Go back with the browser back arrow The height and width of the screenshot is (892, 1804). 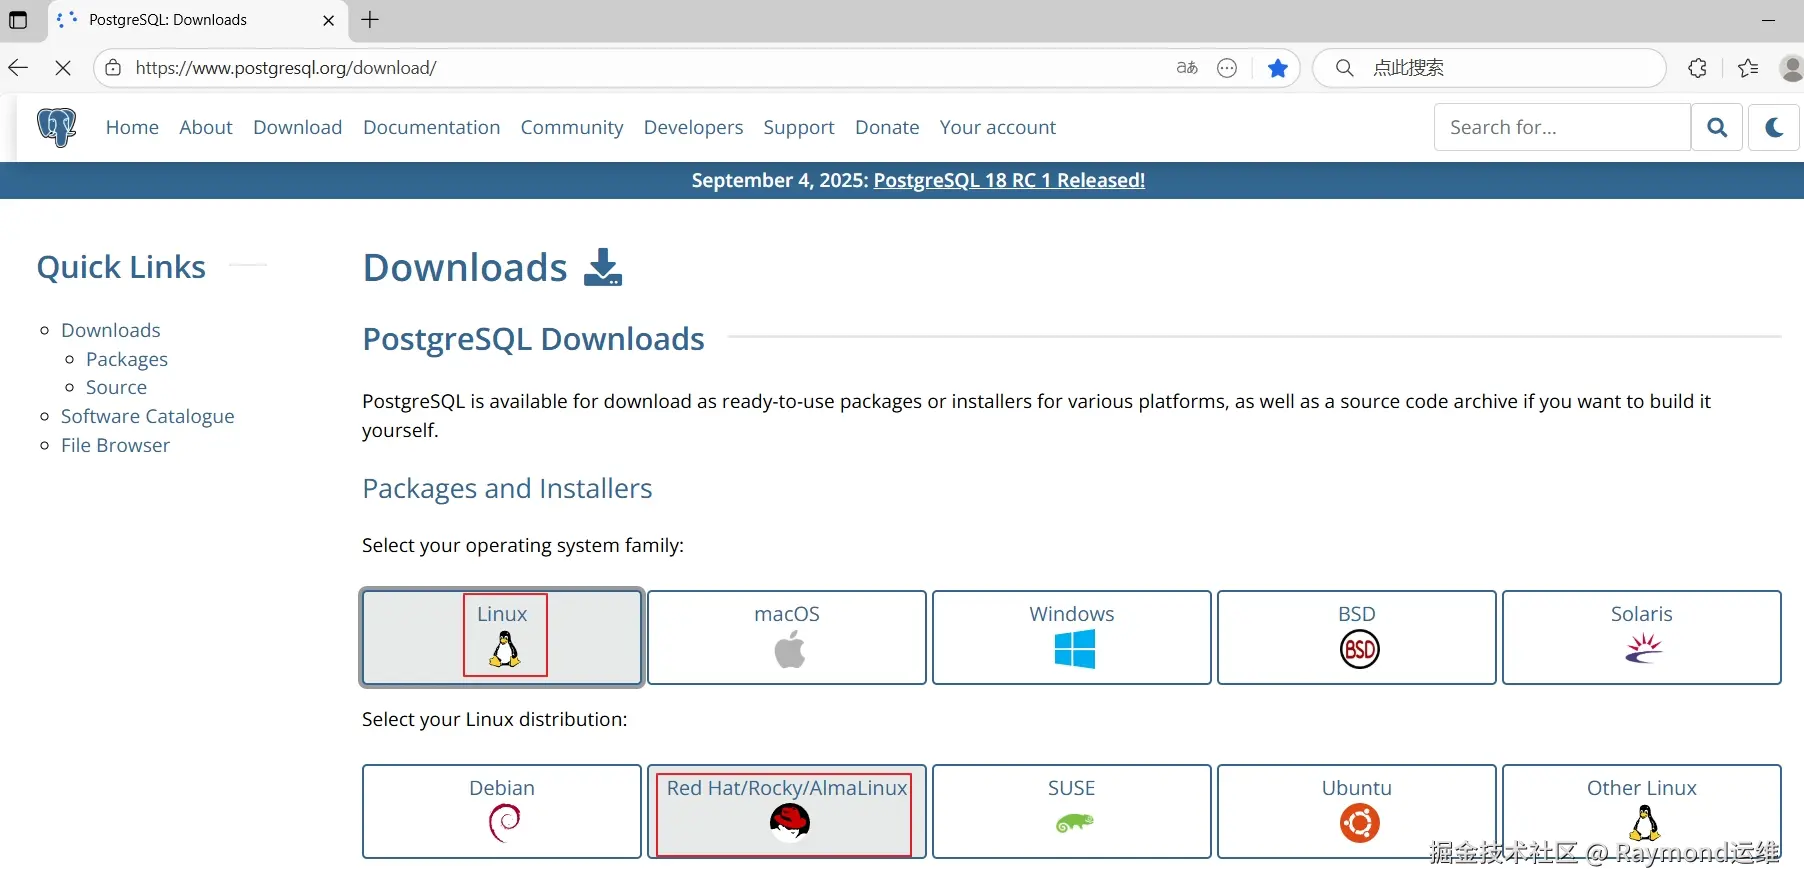click(18, 68)
